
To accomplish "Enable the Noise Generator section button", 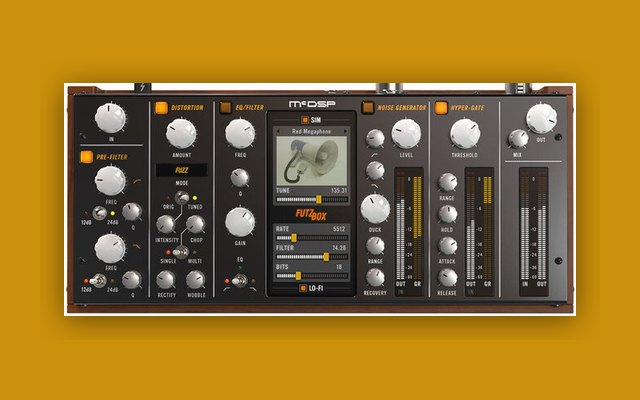I will pyautogui.click(x=368, y=107).
